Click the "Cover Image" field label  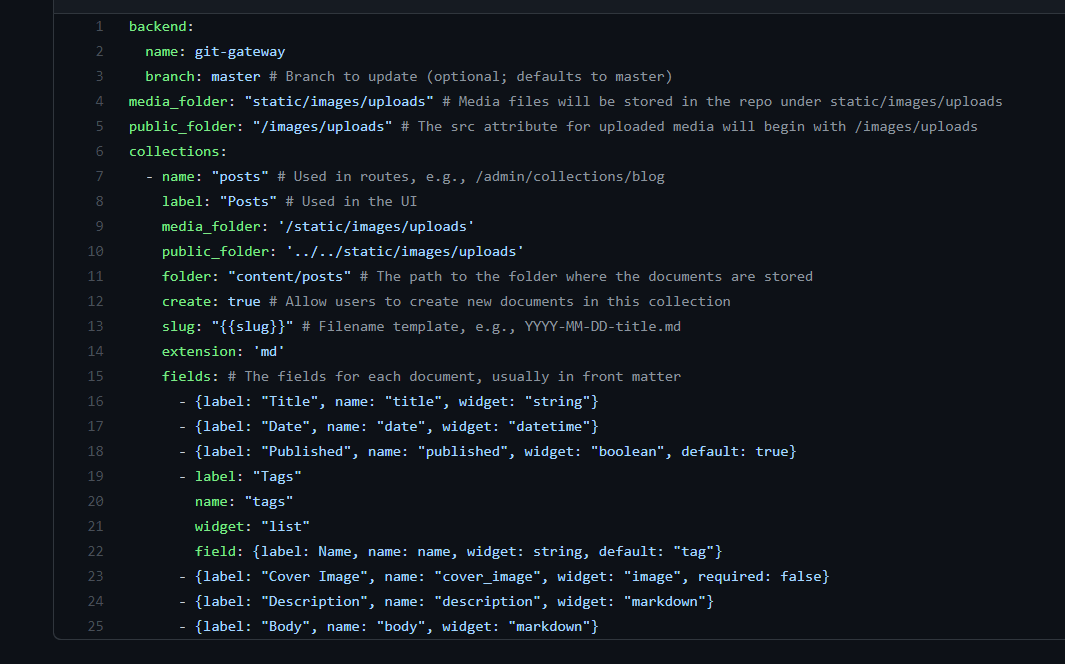[312, 576]
